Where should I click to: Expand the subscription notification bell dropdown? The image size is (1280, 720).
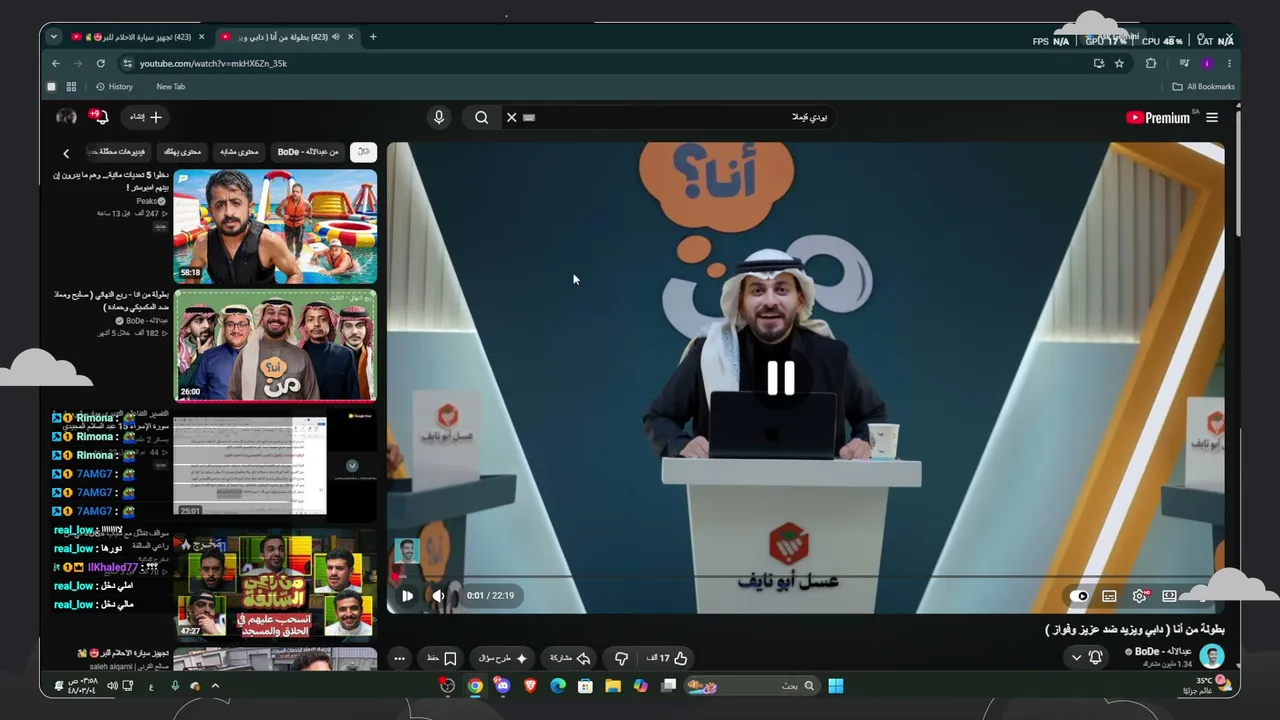click(1086, 657)
